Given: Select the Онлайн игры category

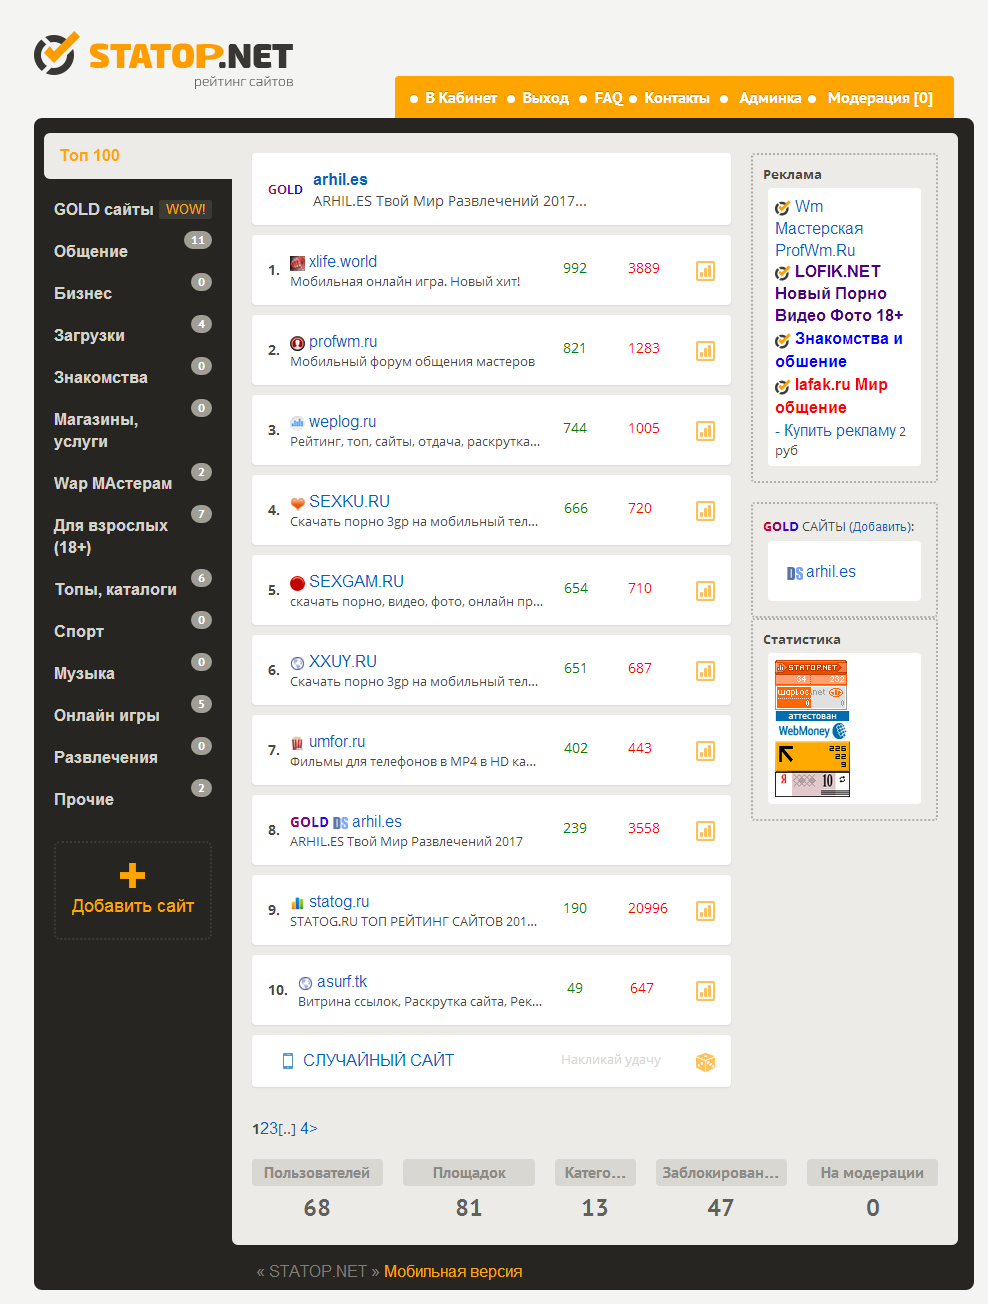Looking at the screenshot, I should (107, 715).
